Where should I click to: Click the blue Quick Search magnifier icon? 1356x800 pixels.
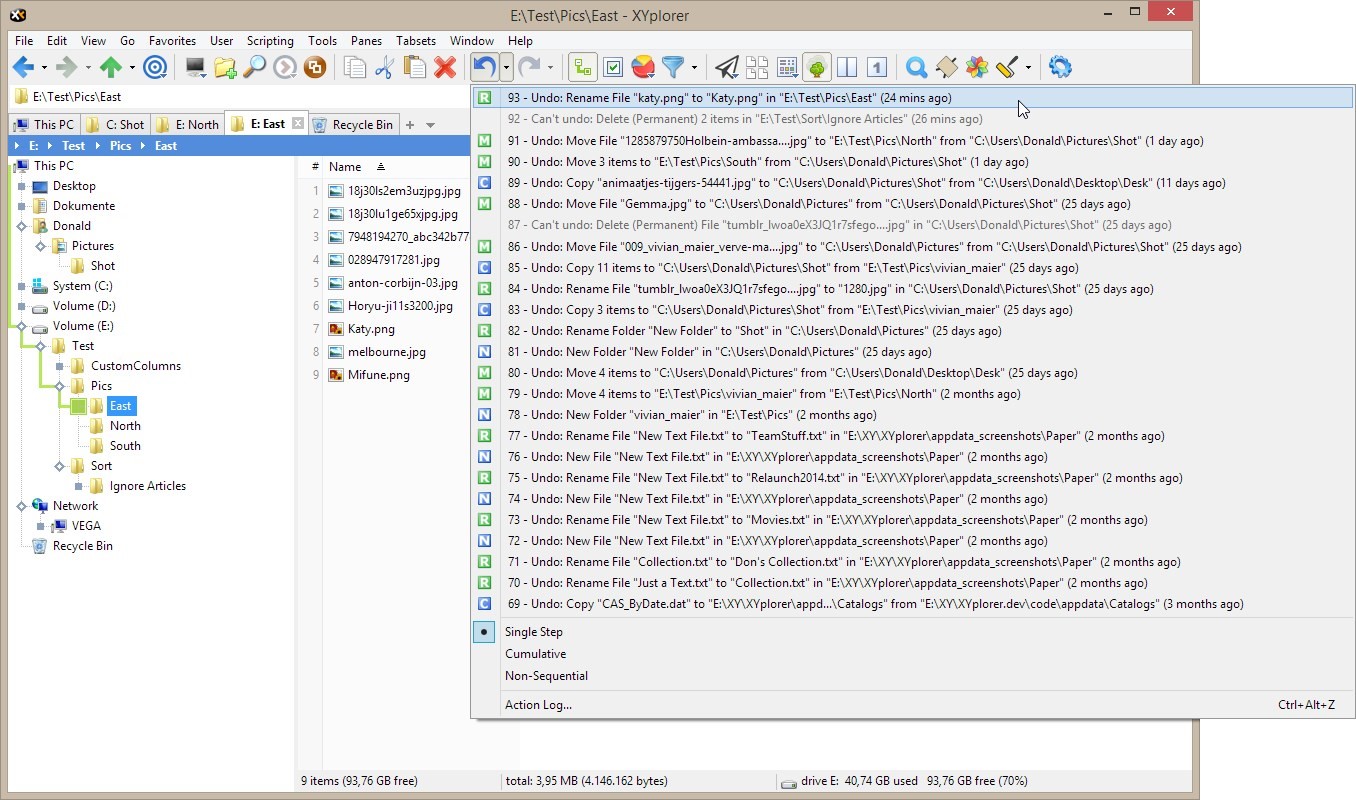click(x=916, y=67)
